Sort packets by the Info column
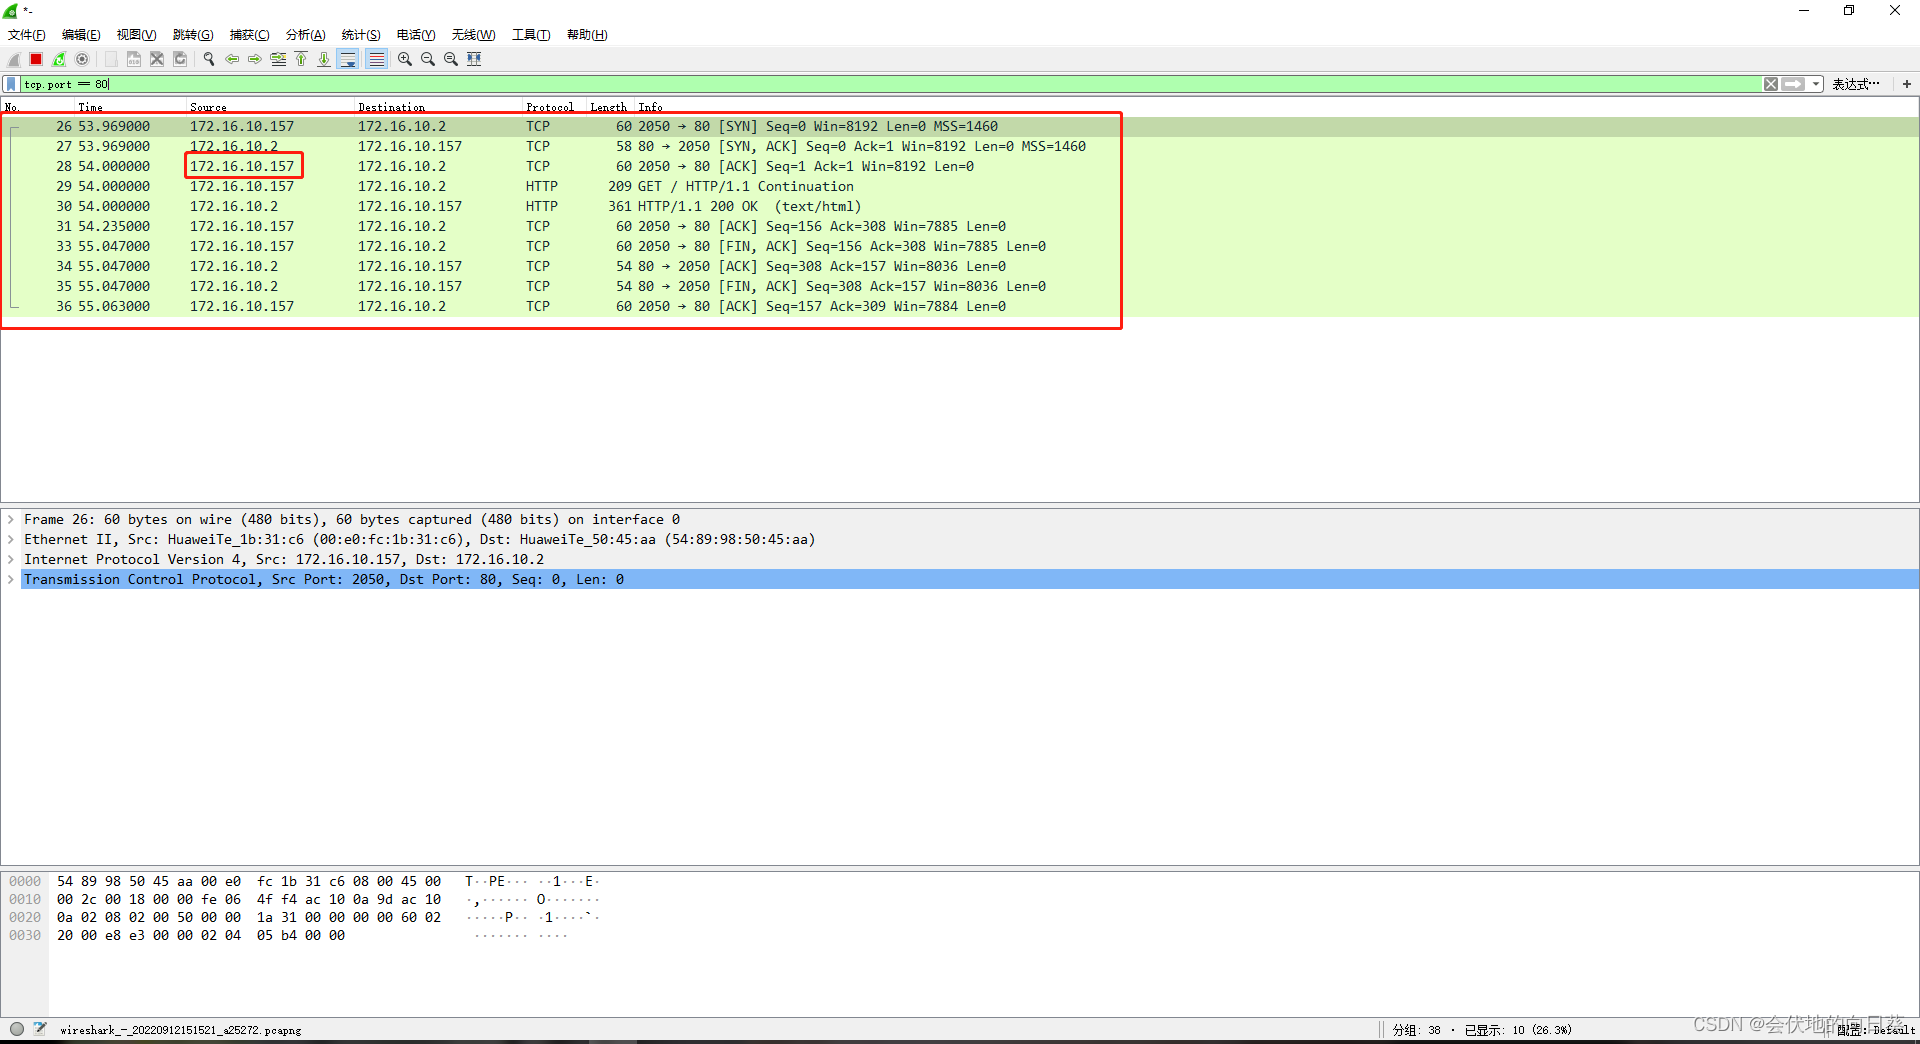1920x1044 pixels. (x=1276, y=107)
